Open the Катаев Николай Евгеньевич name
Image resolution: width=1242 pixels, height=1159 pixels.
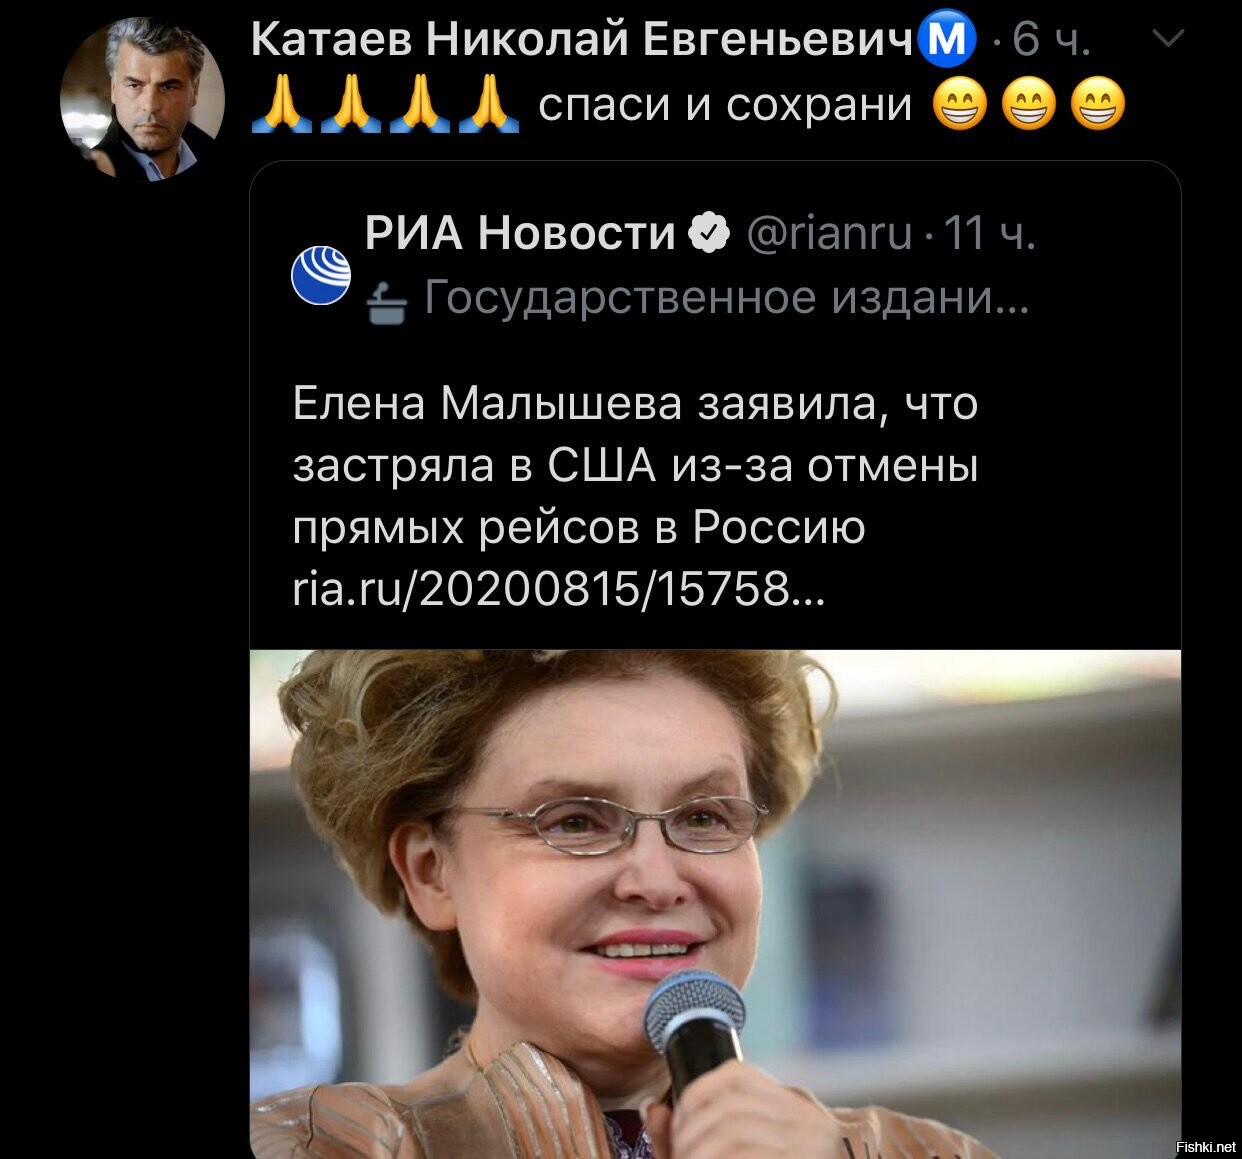point(583,41)
